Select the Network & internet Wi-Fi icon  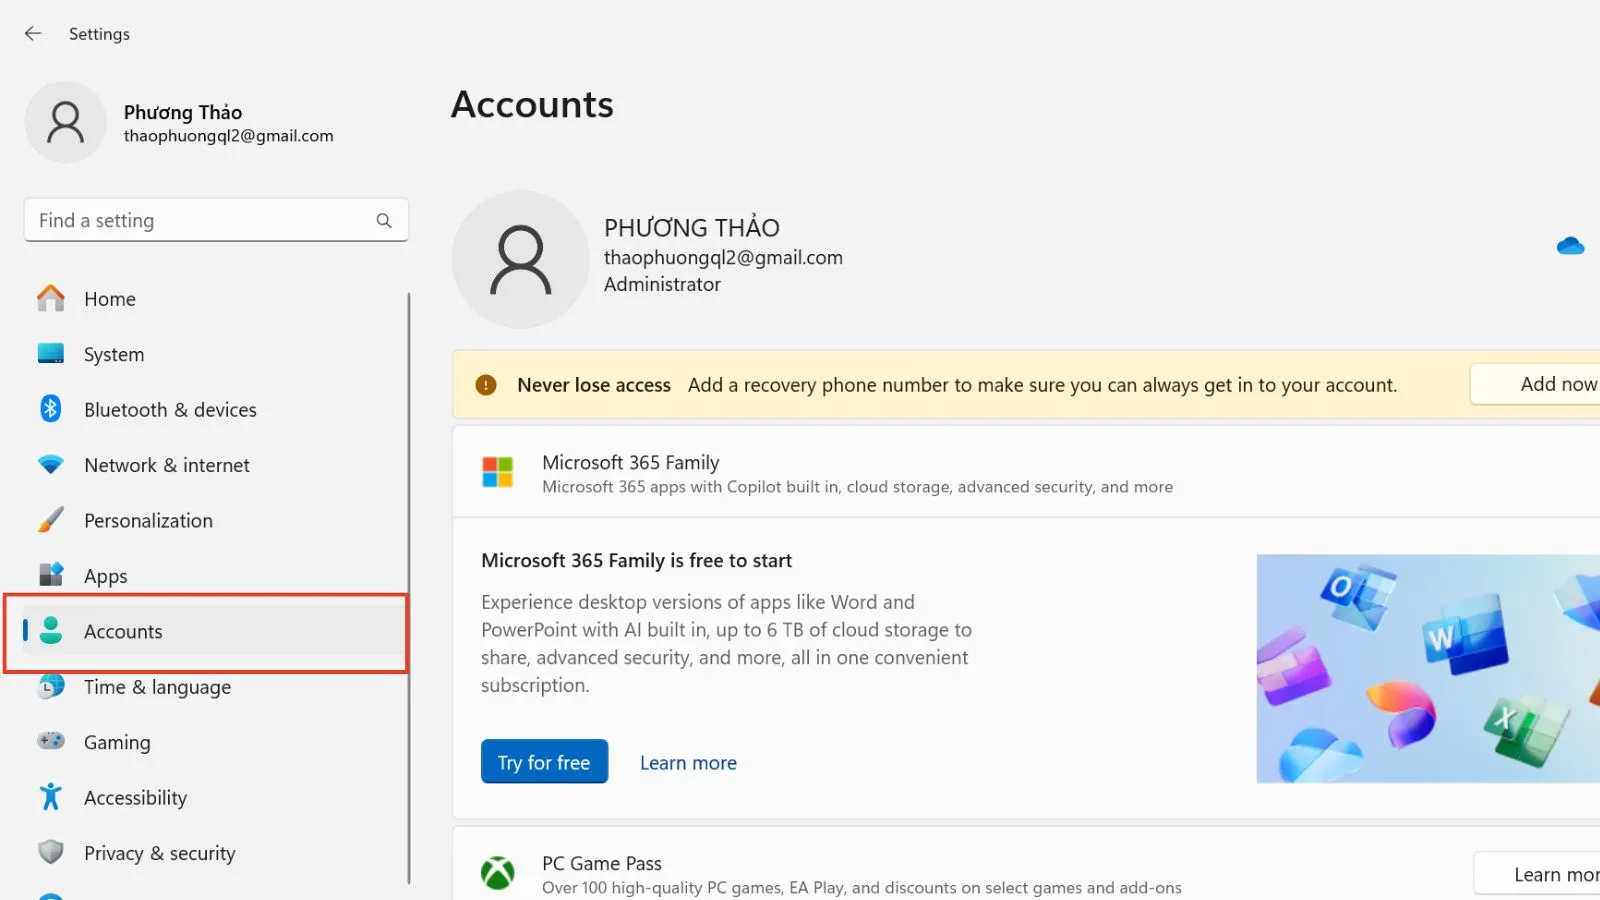tap(50, 465)
